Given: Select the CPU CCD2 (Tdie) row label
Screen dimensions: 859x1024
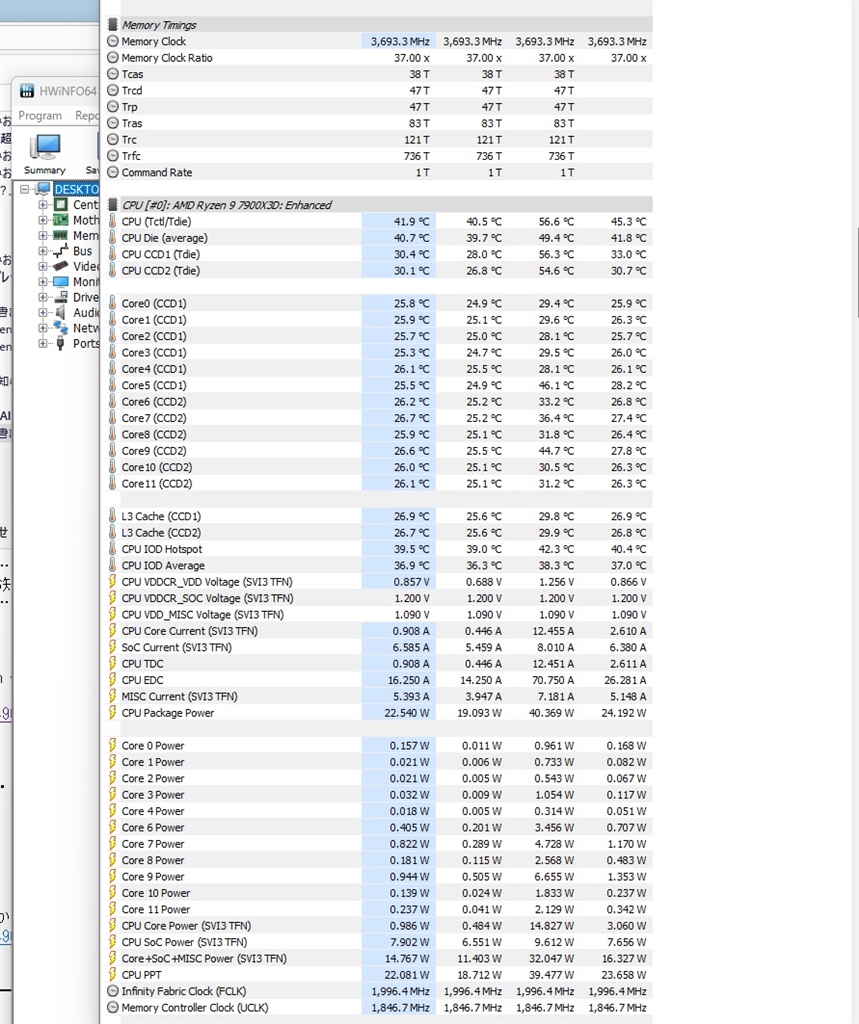Looking at the screenshot, I should pos(161,270).
